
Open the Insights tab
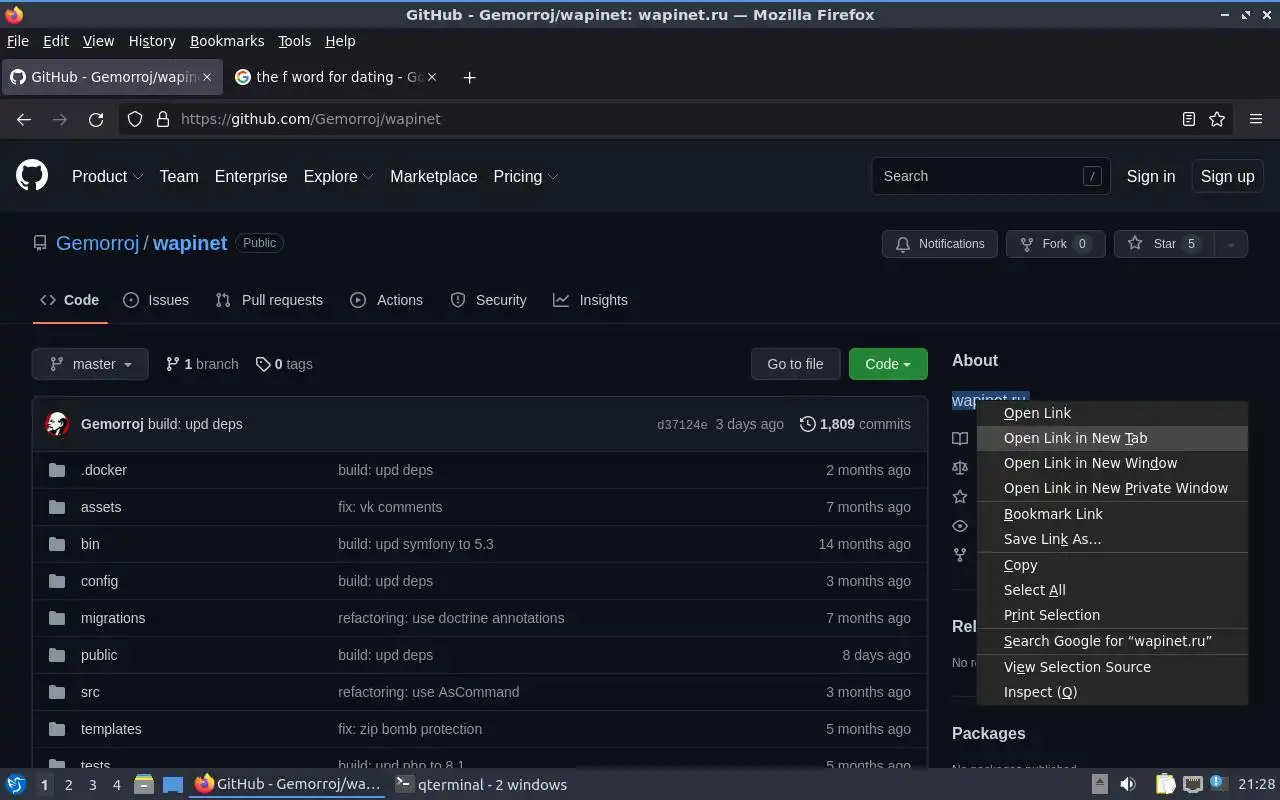(x=591, y=300)
